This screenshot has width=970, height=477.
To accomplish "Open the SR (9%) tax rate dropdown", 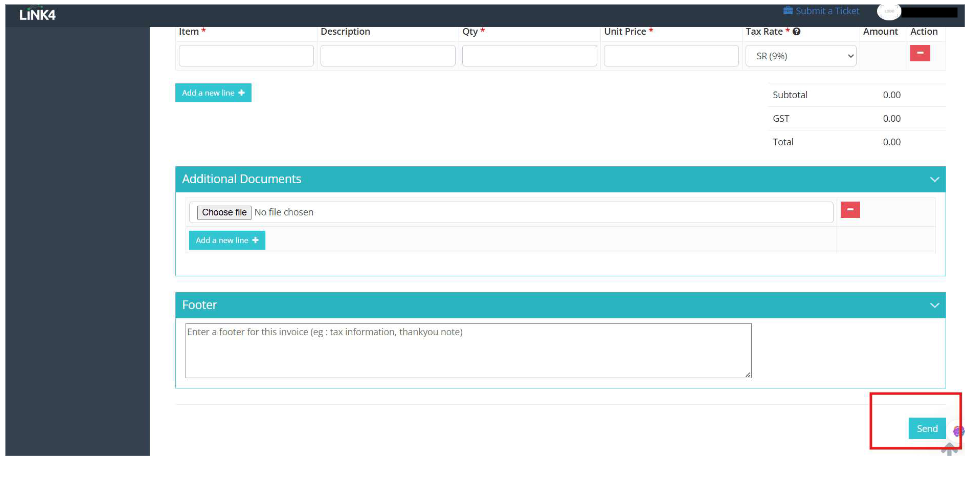I will [x=800, y=56].
